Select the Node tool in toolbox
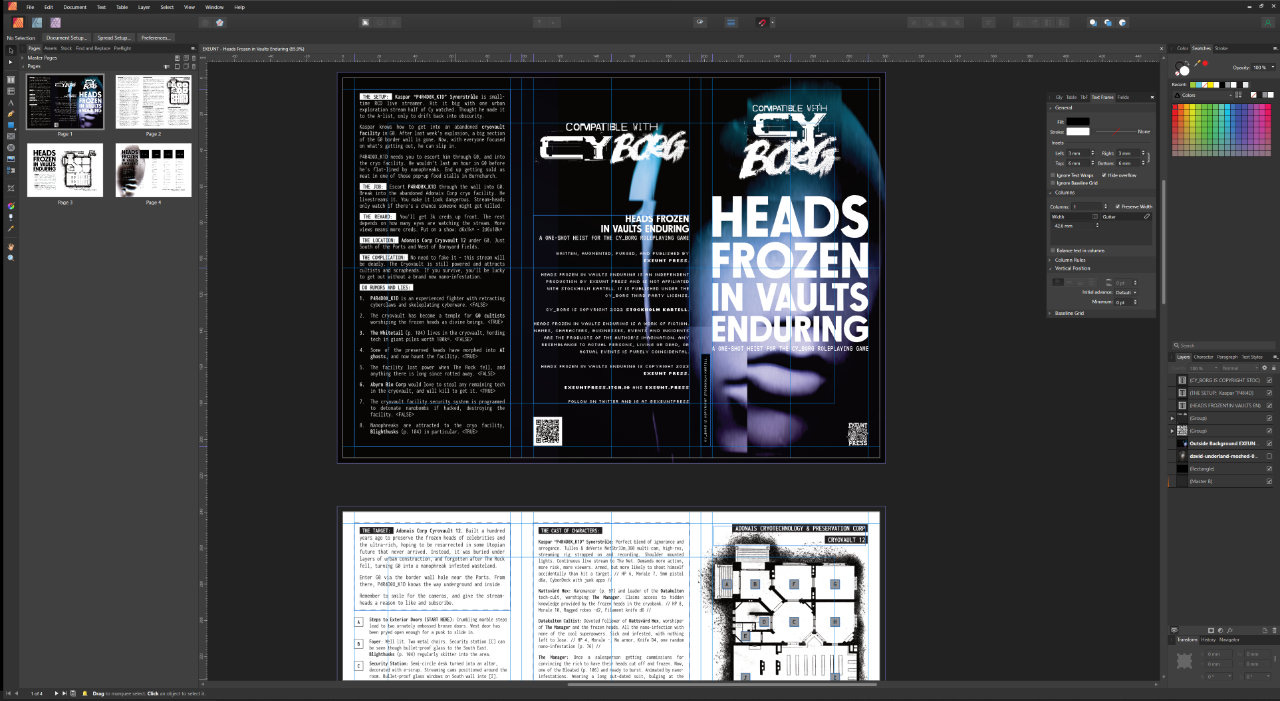Image resolution: width=1280 pixels, height=701 pixels. click(11, 62)
